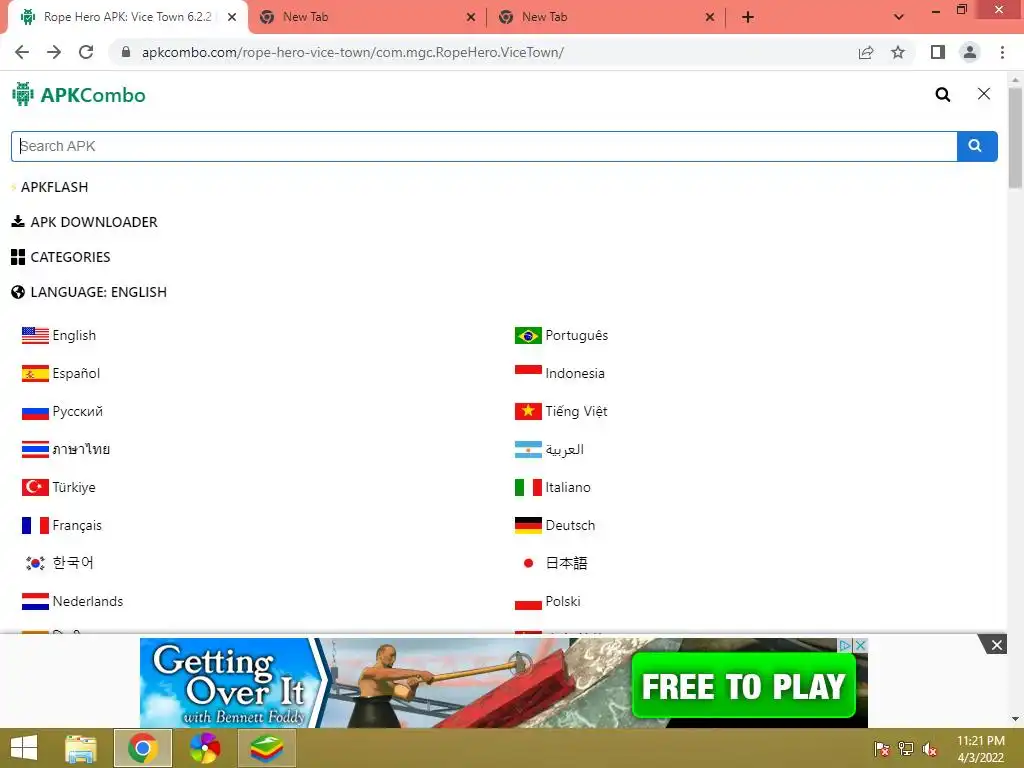This screenshot has width=1024, height=768.
Task: Click the Turkey flag icon
Action: click(35, 487)
